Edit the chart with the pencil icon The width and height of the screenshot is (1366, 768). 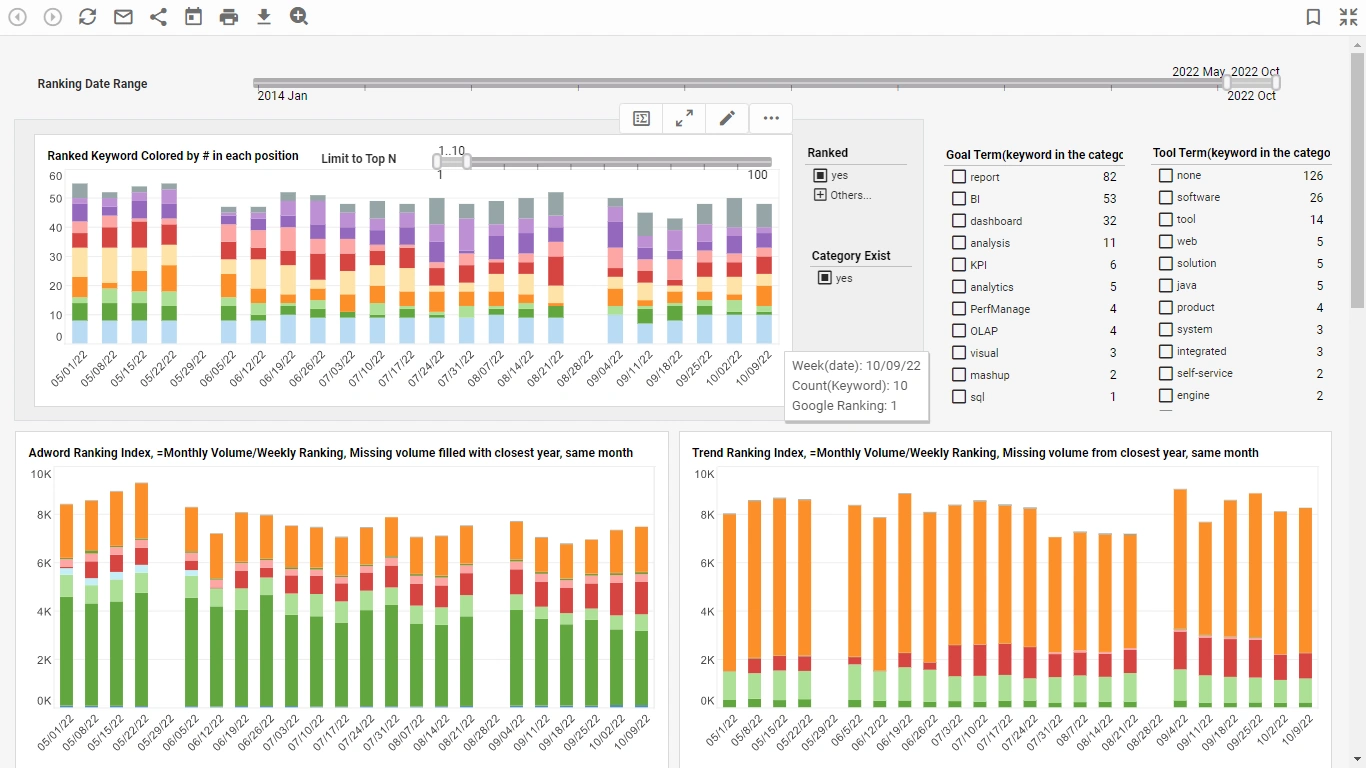pyautogui.click(x=727, y=118)
